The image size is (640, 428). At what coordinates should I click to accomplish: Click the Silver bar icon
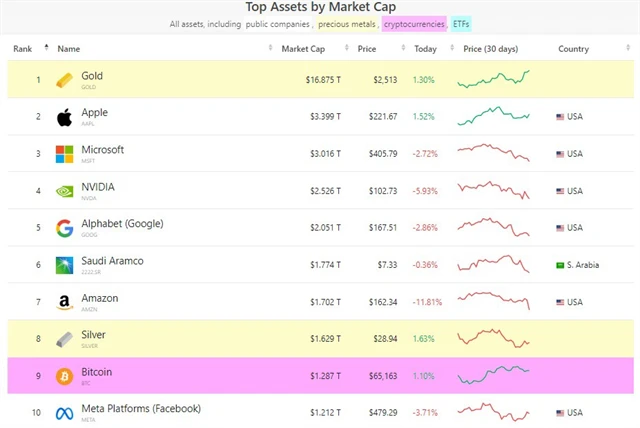click(64, 339)
